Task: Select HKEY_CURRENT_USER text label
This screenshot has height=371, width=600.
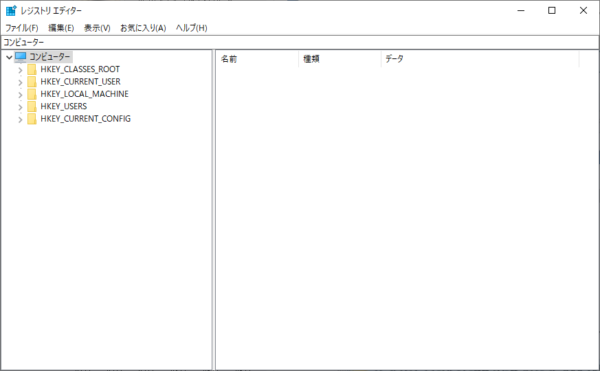Action: (x=80, y=81)
